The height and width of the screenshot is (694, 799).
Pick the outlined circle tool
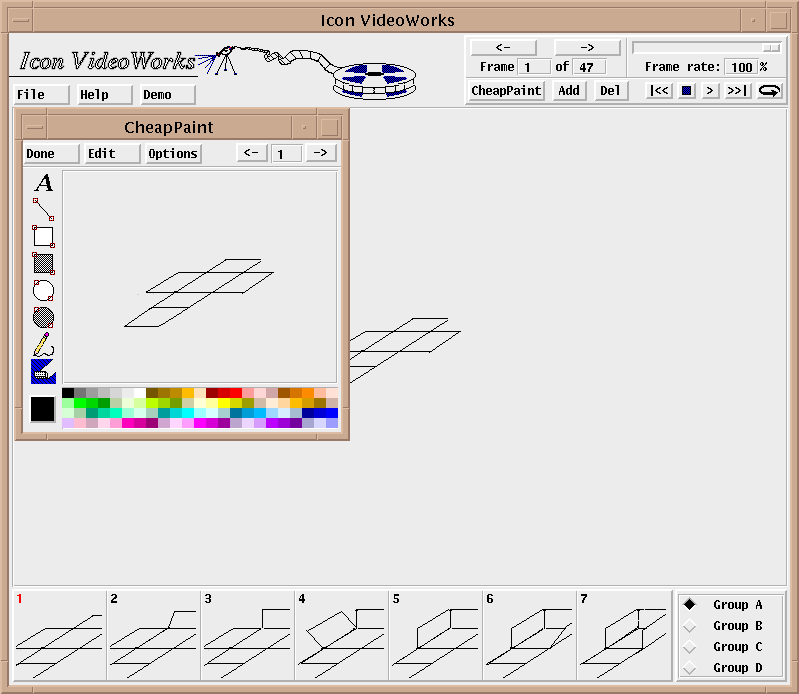(43, 291)
